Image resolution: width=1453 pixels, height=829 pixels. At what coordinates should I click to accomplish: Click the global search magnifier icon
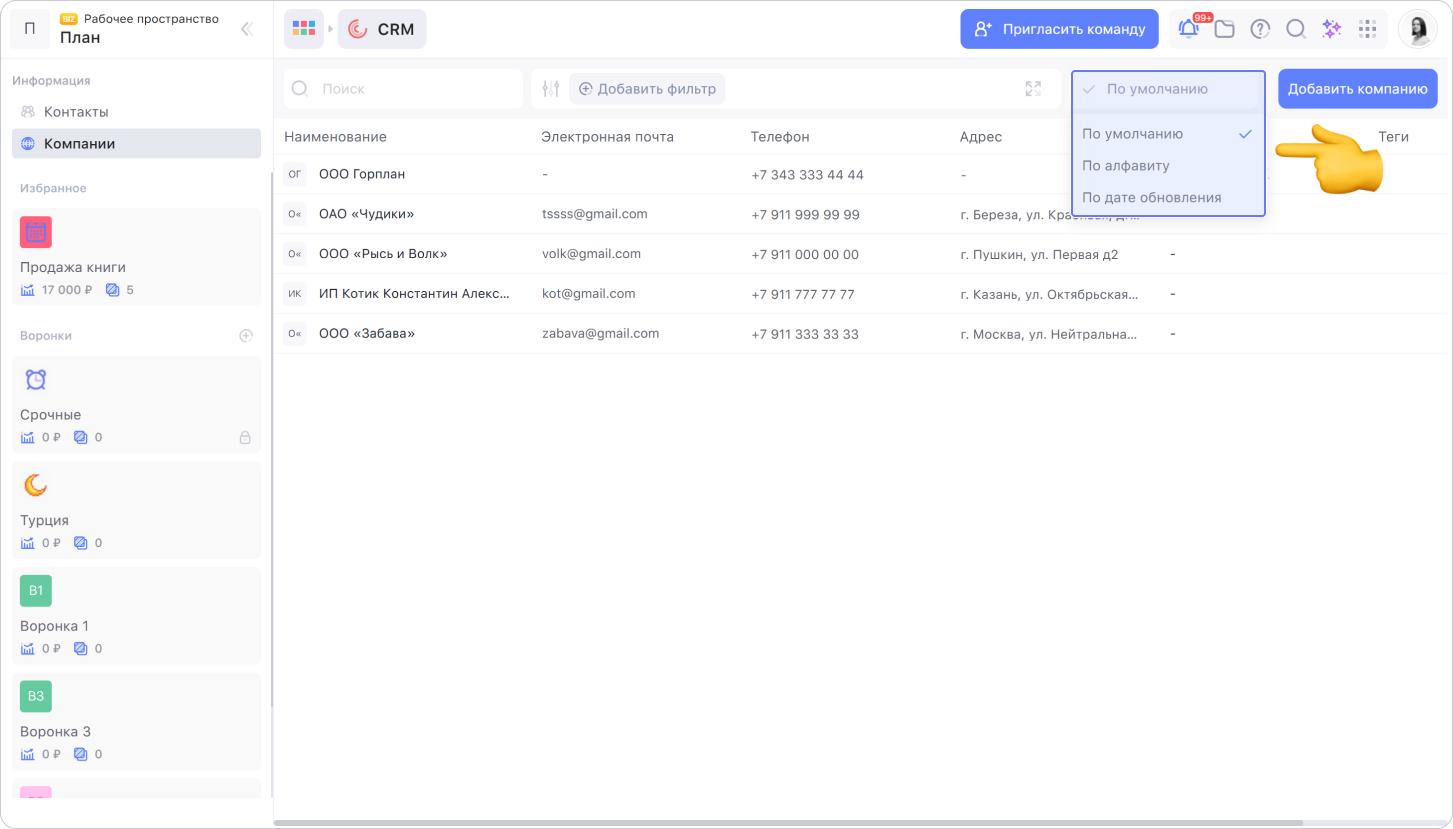pos(1296,29)
